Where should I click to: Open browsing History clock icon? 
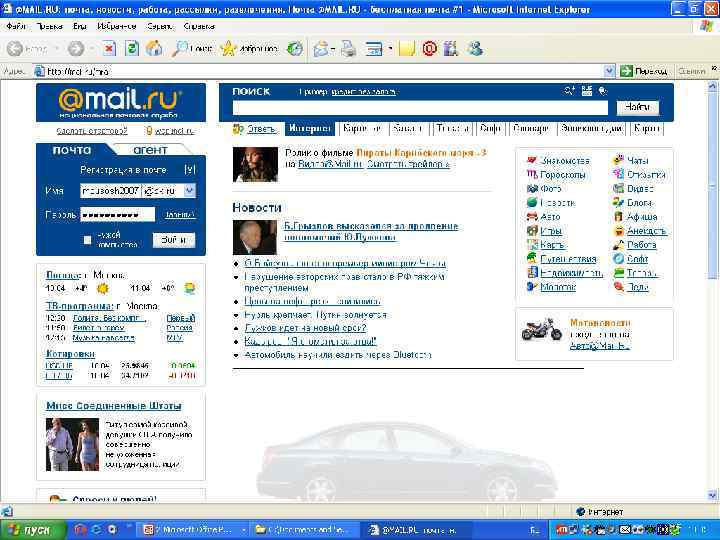[295, 48]
